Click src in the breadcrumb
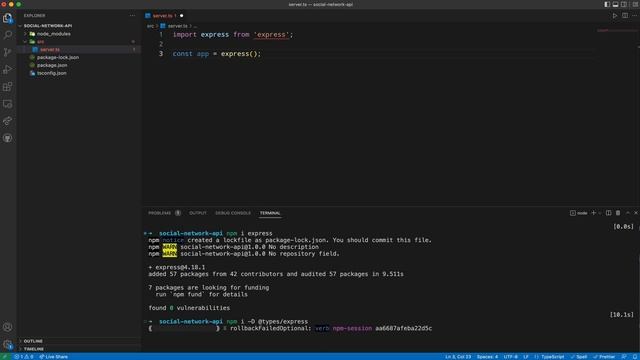Viewport: 640px width, 360px height. (x=150, y=26)
